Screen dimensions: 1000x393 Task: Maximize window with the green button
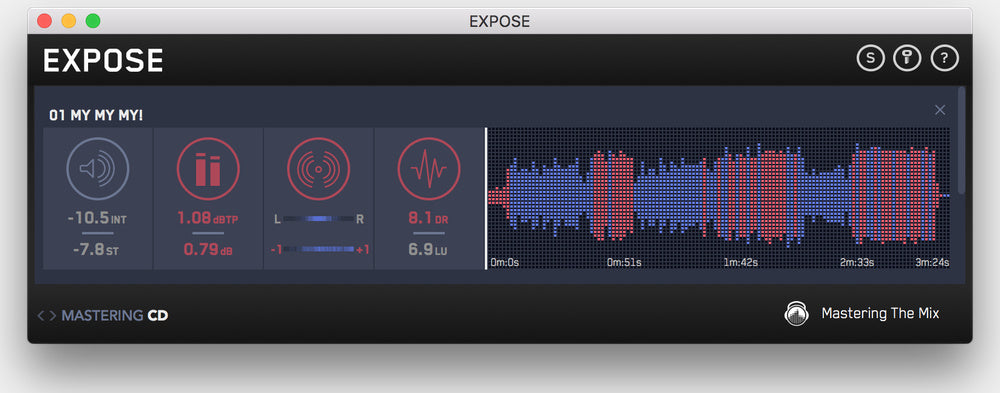93,21
